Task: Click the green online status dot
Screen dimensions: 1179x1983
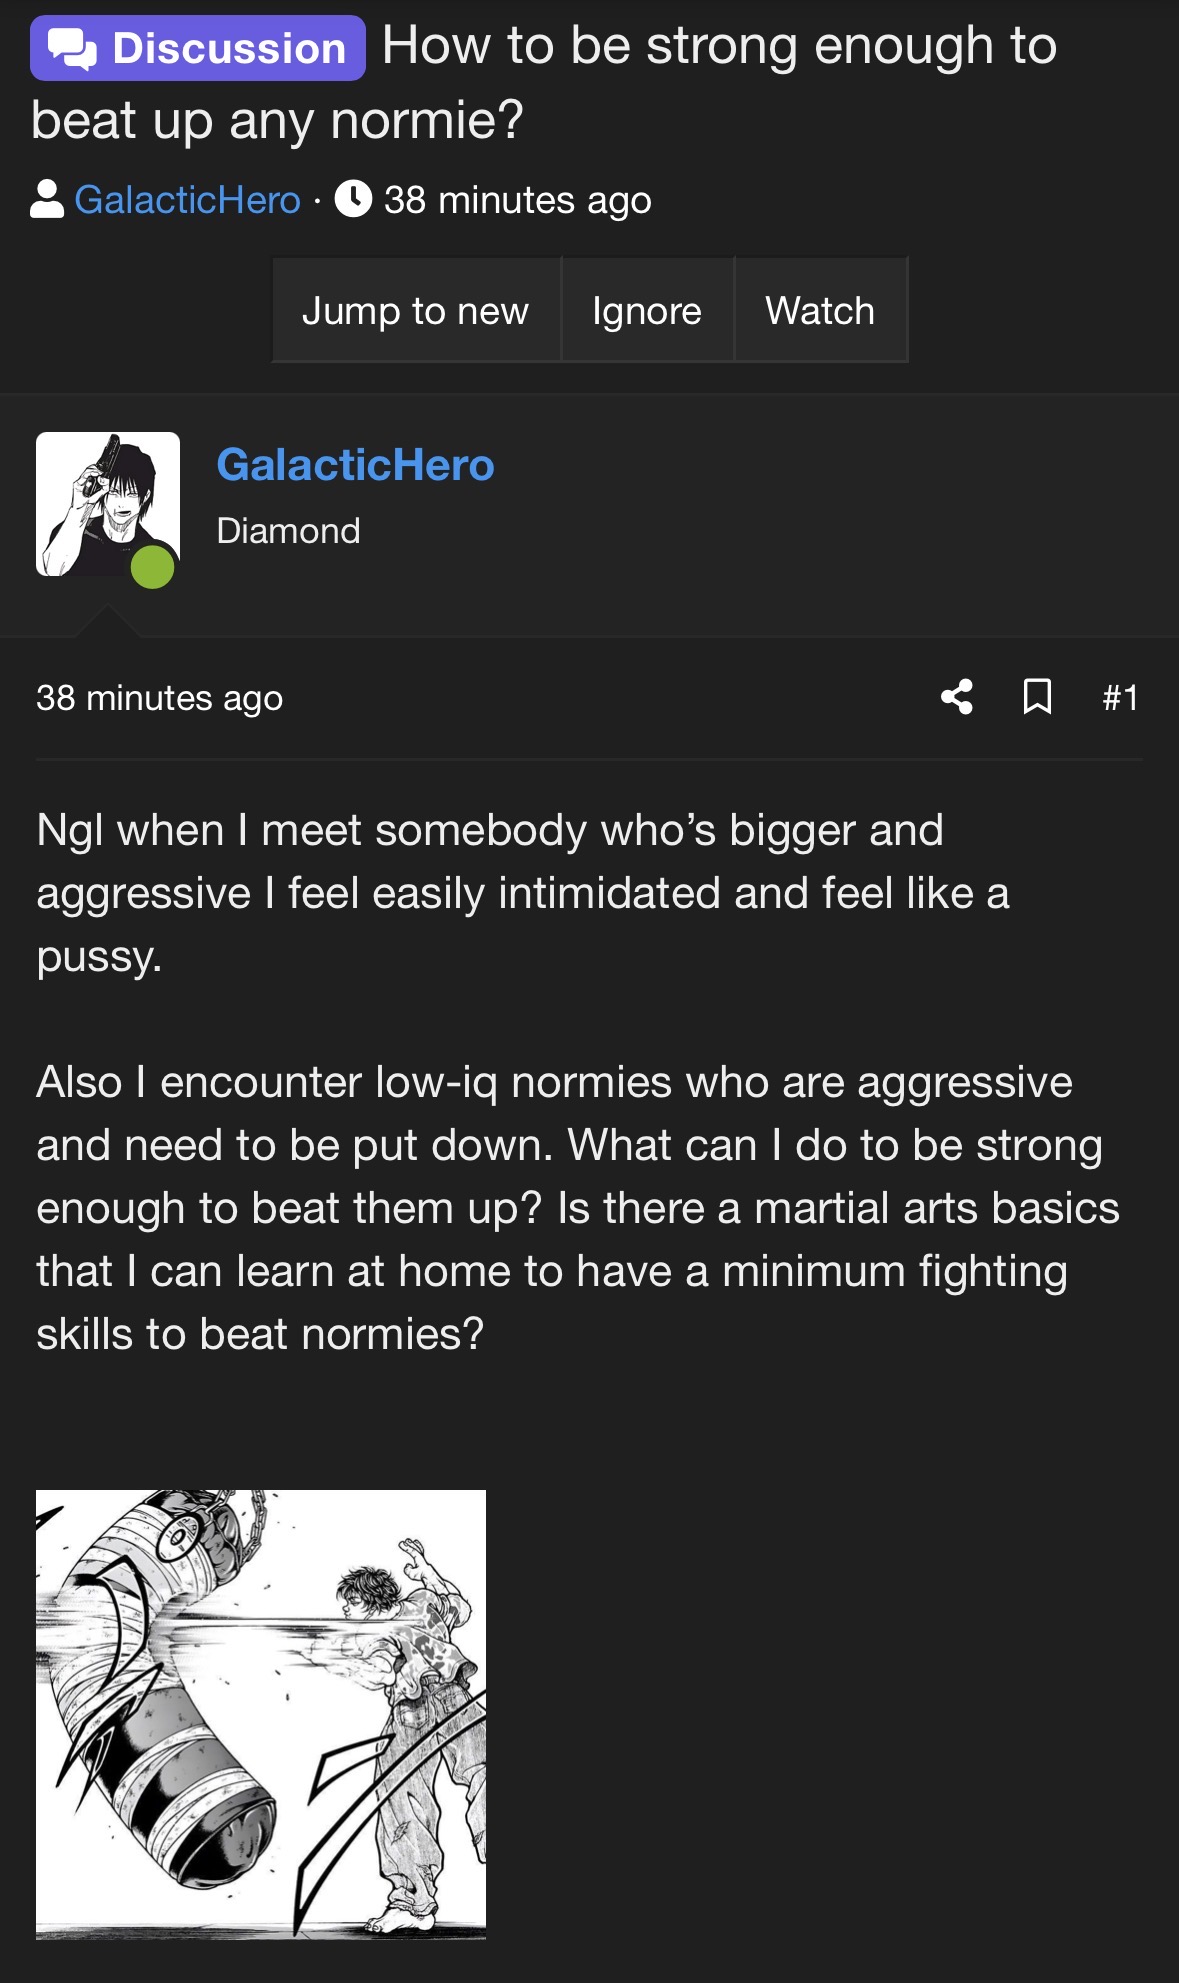Action: (x=153, y=567)
